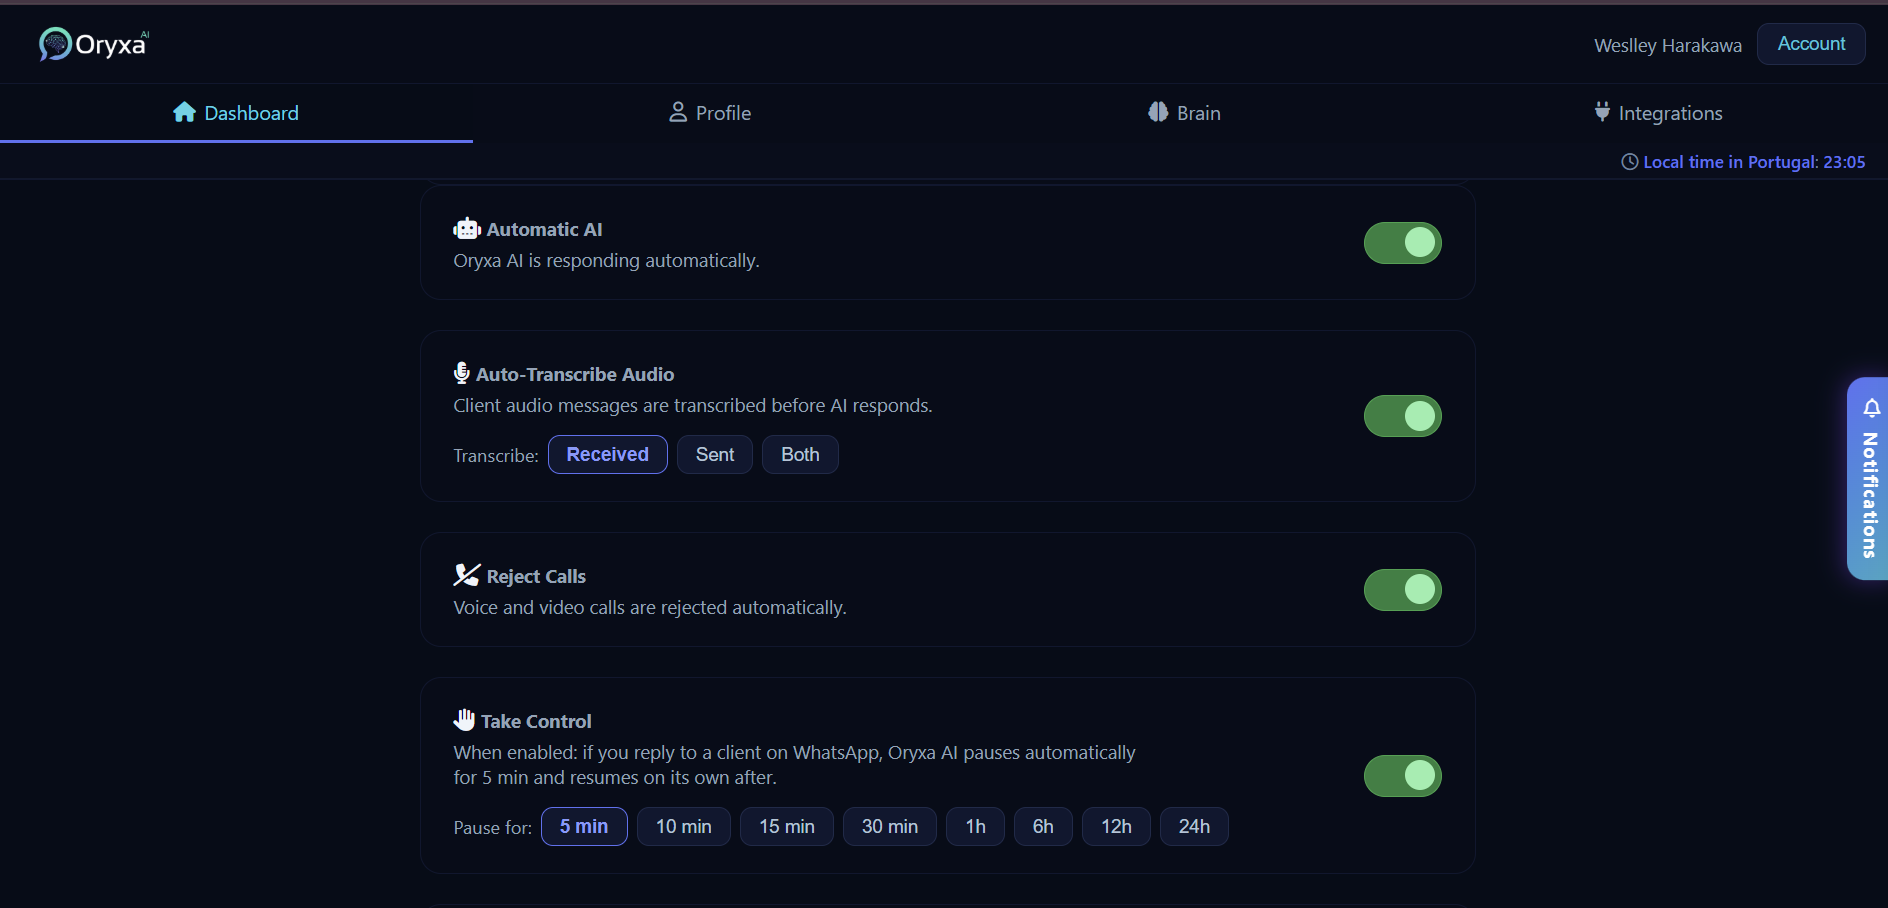Open the Dashboard tab
The width and height of the screenshot is (1888, 908).
tap(236, 113)
